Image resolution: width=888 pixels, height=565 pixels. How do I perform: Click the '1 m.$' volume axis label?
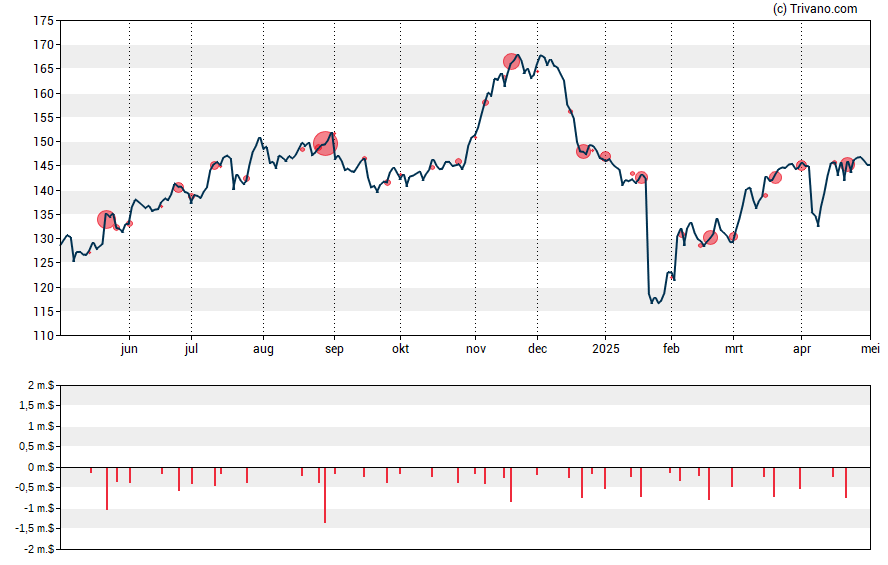[41, 426]
